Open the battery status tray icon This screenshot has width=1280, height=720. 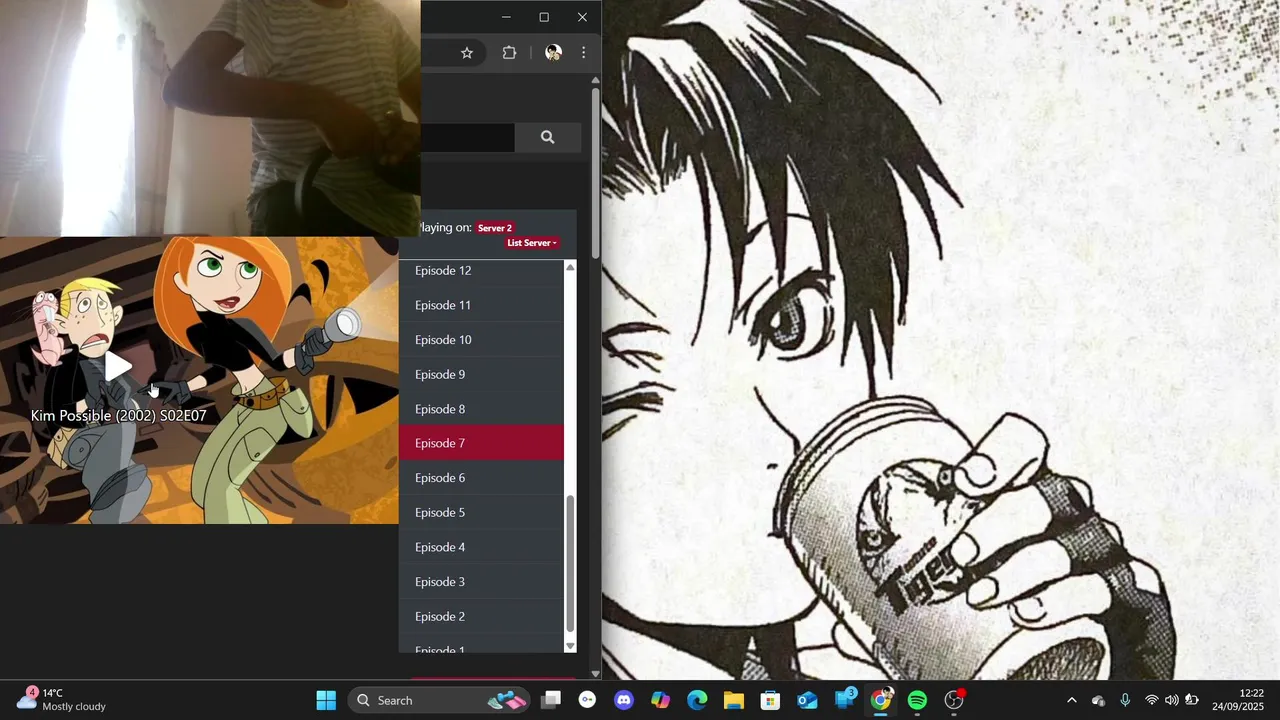pos(1192,700)
